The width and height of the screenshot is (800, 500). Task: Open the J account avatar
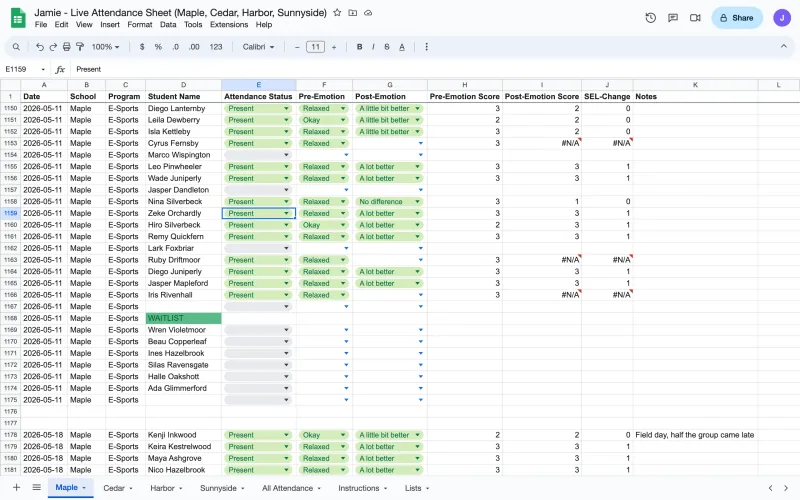tap(782, 18)
